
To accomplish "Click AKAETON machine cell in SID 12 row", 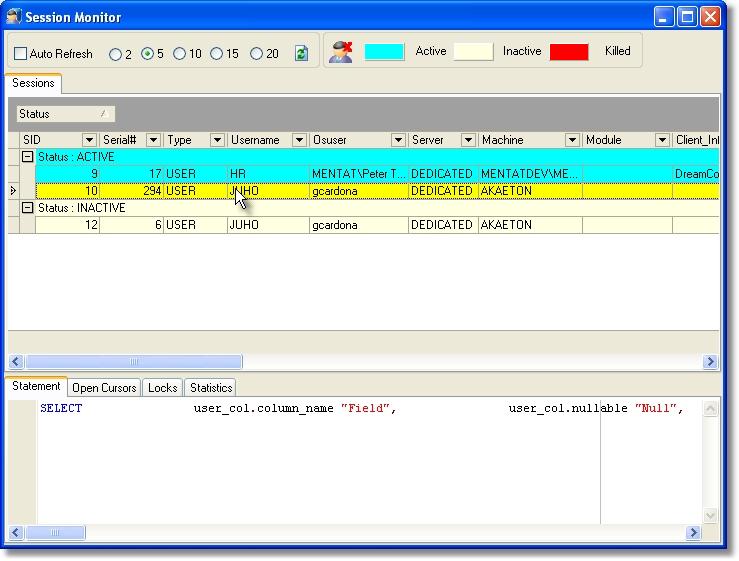I will (530, 225).
